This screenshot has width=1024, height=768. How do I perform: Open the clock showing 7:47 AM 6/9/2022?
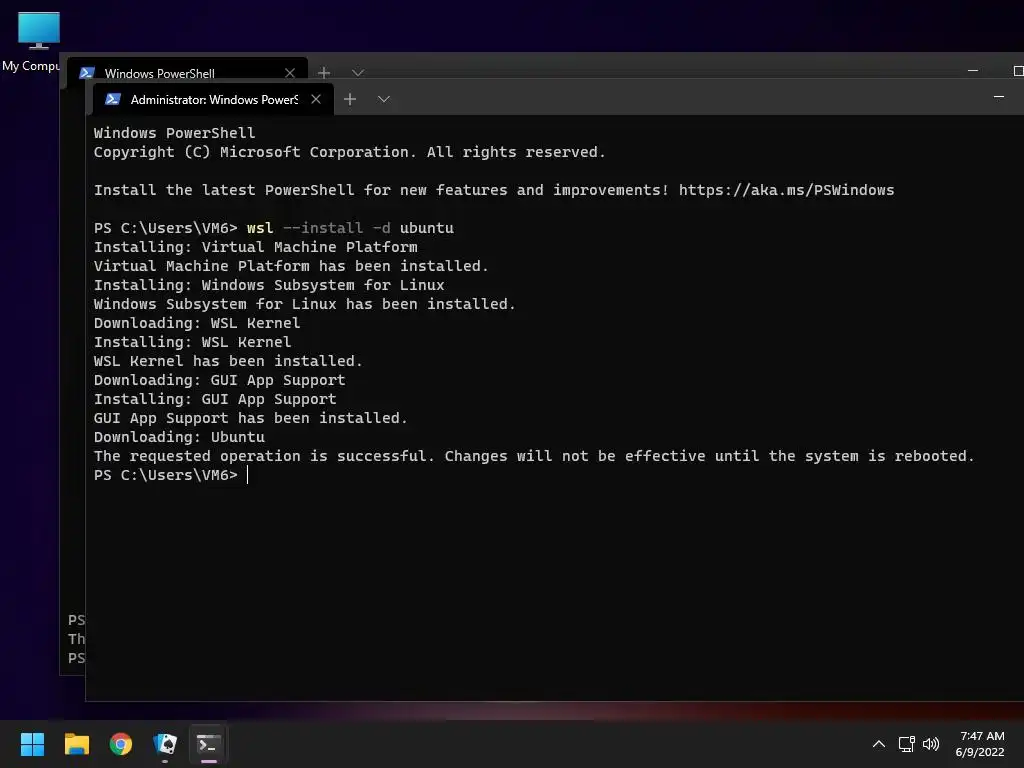point(980,744)
